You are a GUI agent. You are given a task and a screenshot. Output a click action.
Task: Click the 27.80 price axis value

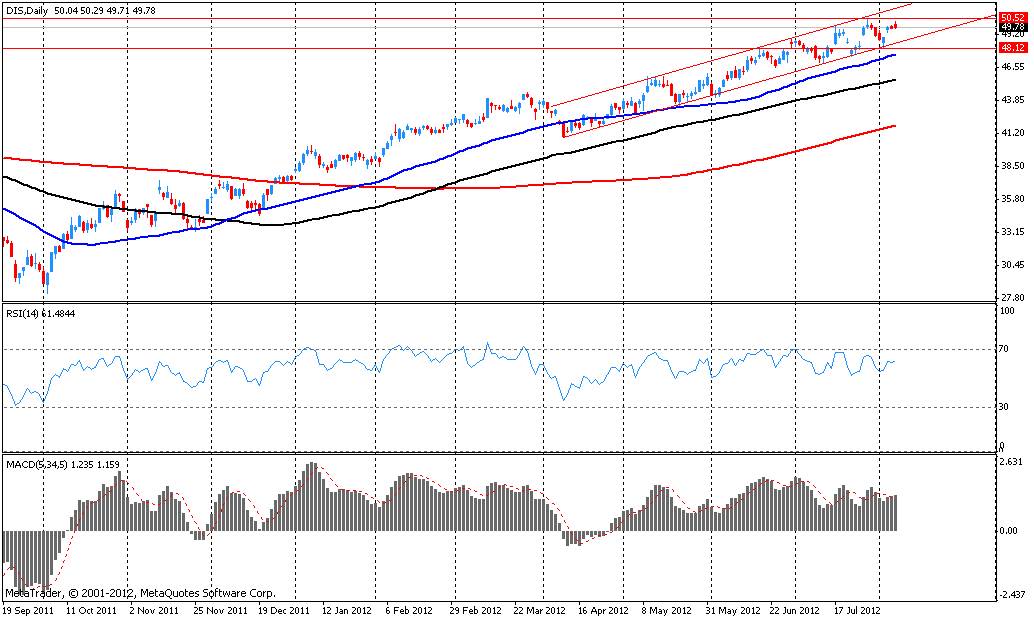[x=1013, y=297]
